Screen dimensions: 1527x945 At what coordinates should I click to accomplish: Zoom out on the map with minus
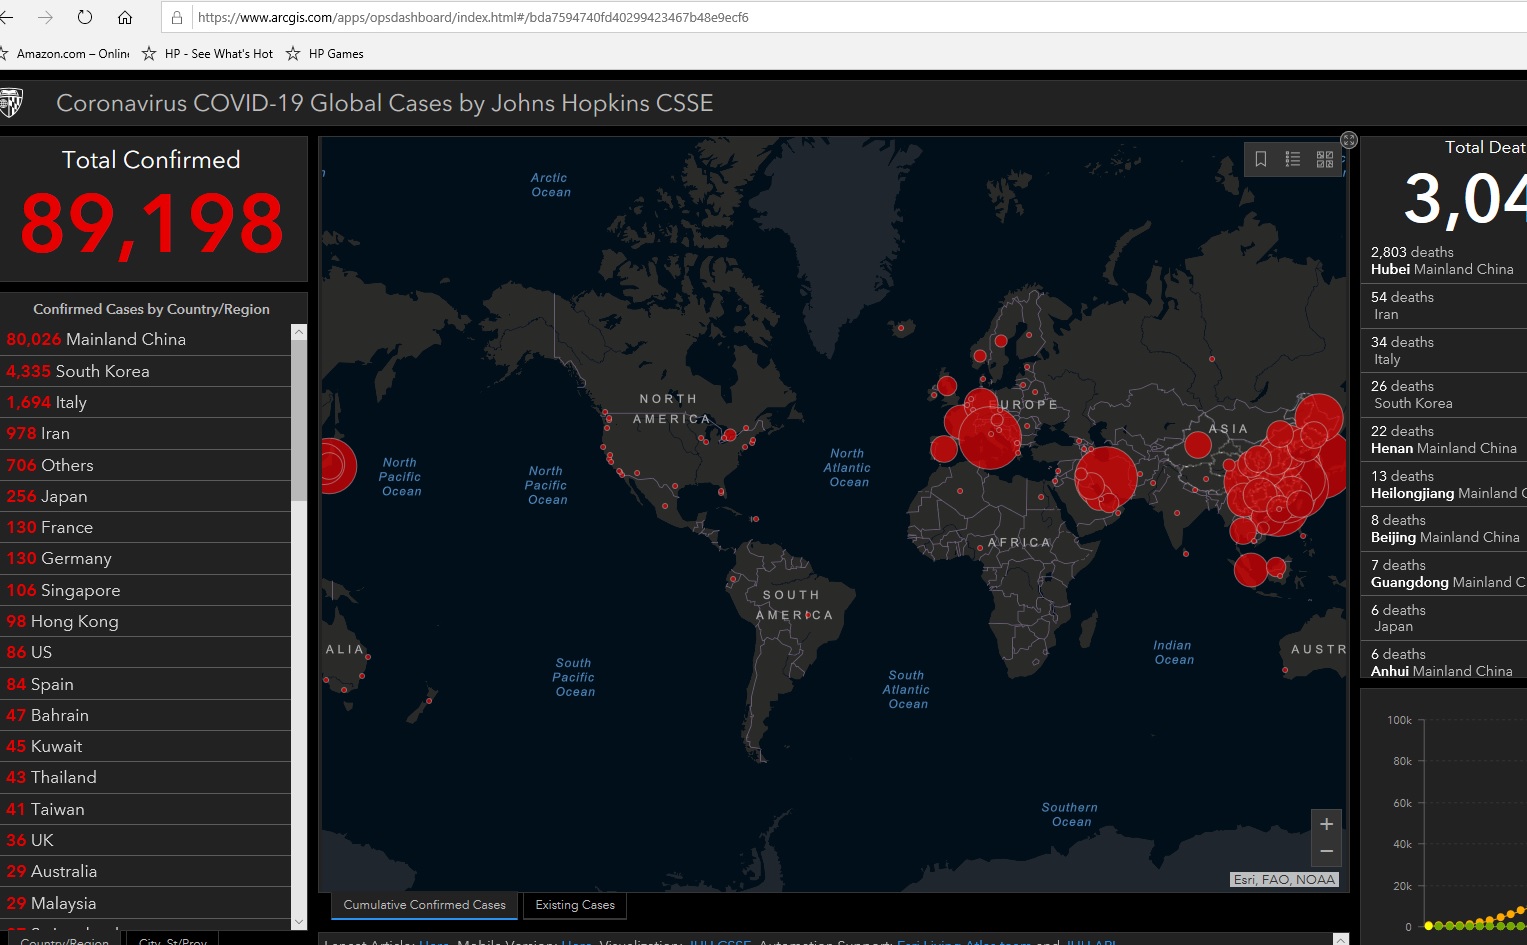point(1326,852)
